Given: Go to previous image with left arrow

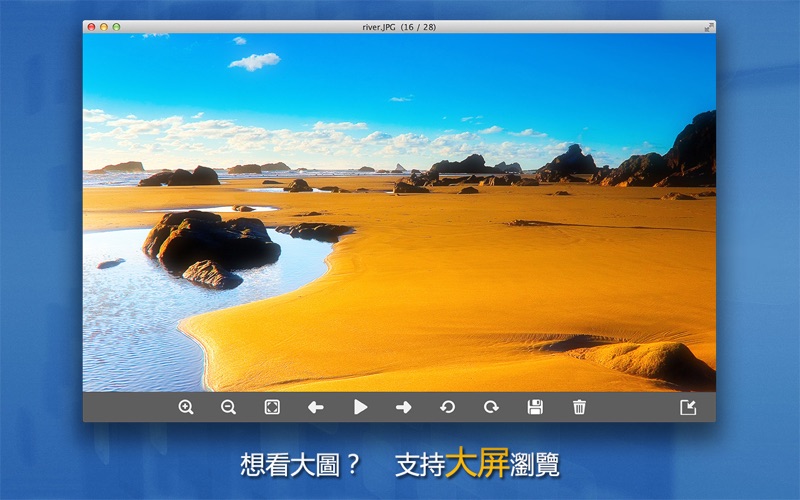Looking at the screenshot, I should 316,407.
